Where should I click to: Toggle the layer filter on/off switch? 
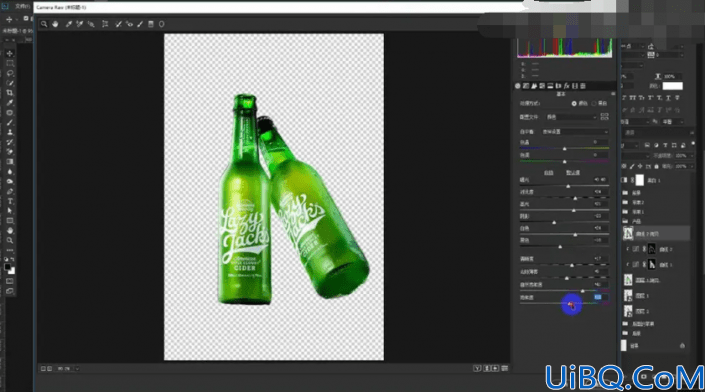point(693,144)
